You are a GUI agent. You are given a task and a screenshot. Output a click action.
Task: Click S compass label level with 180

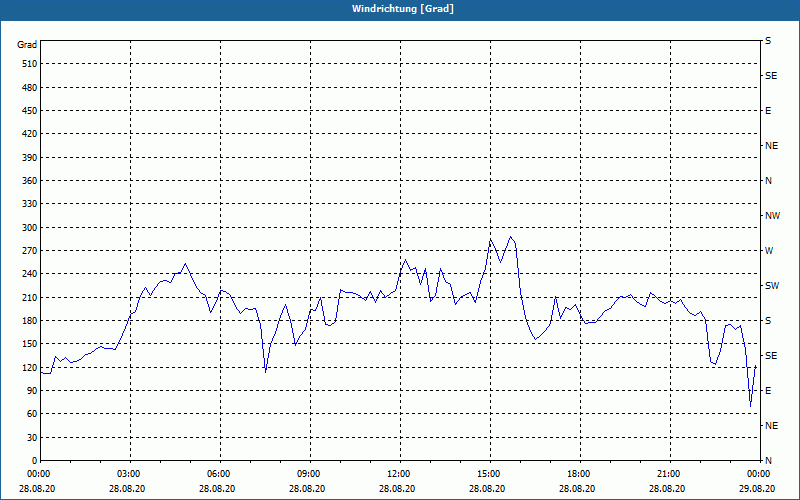pyautogui.click(x=768, y=320)
